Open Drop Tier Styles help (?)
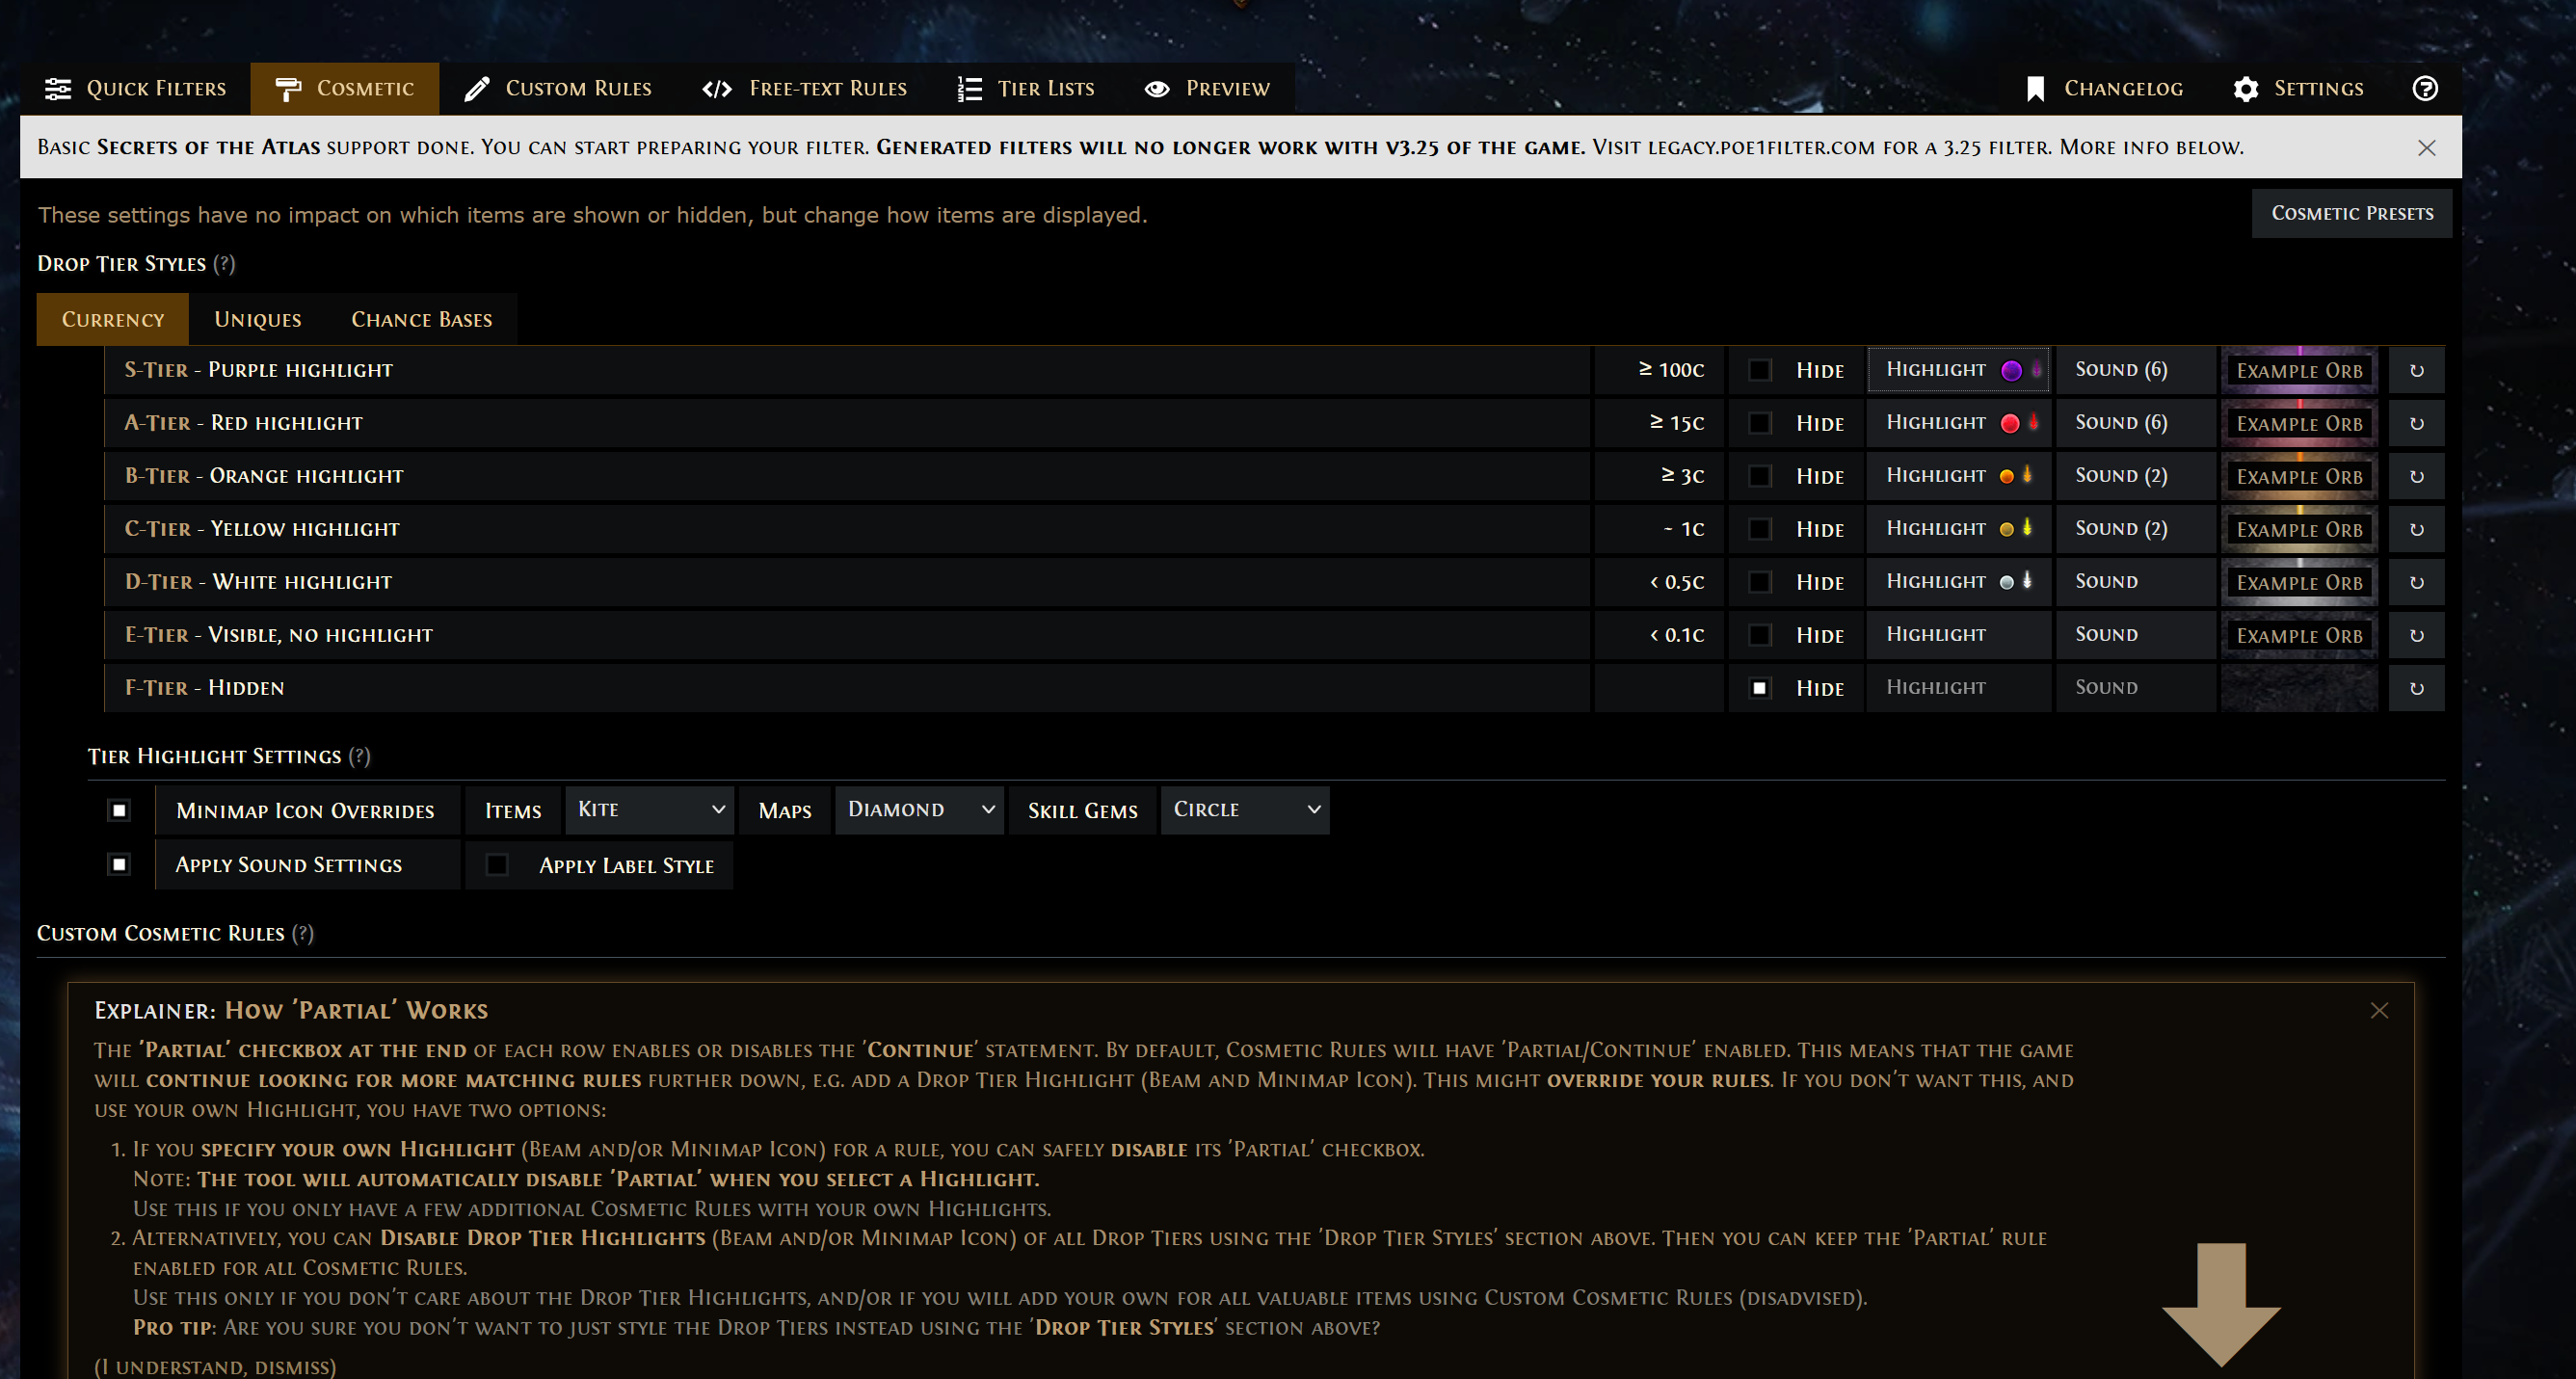Screen dimensions: 2576x1379 tap(224, 264)
